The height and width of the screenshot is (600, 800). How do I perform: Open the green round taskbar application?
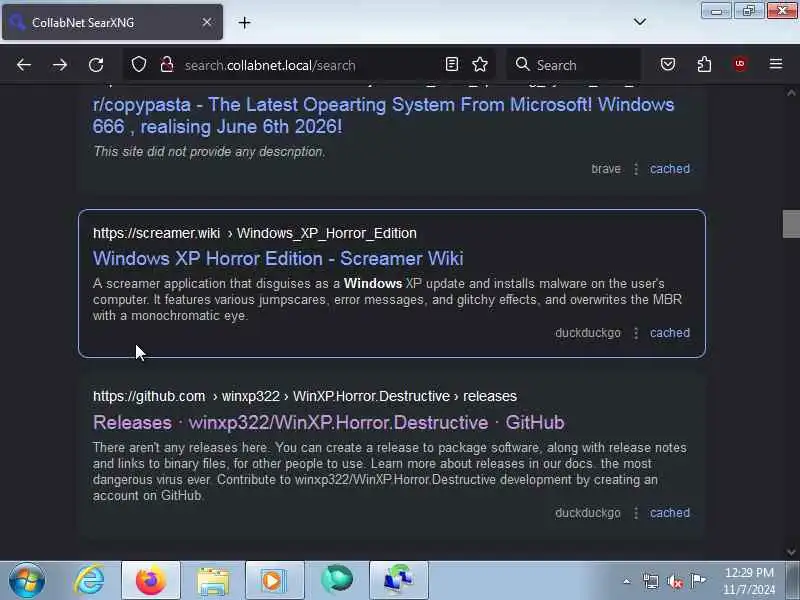(x=337, y=580)
